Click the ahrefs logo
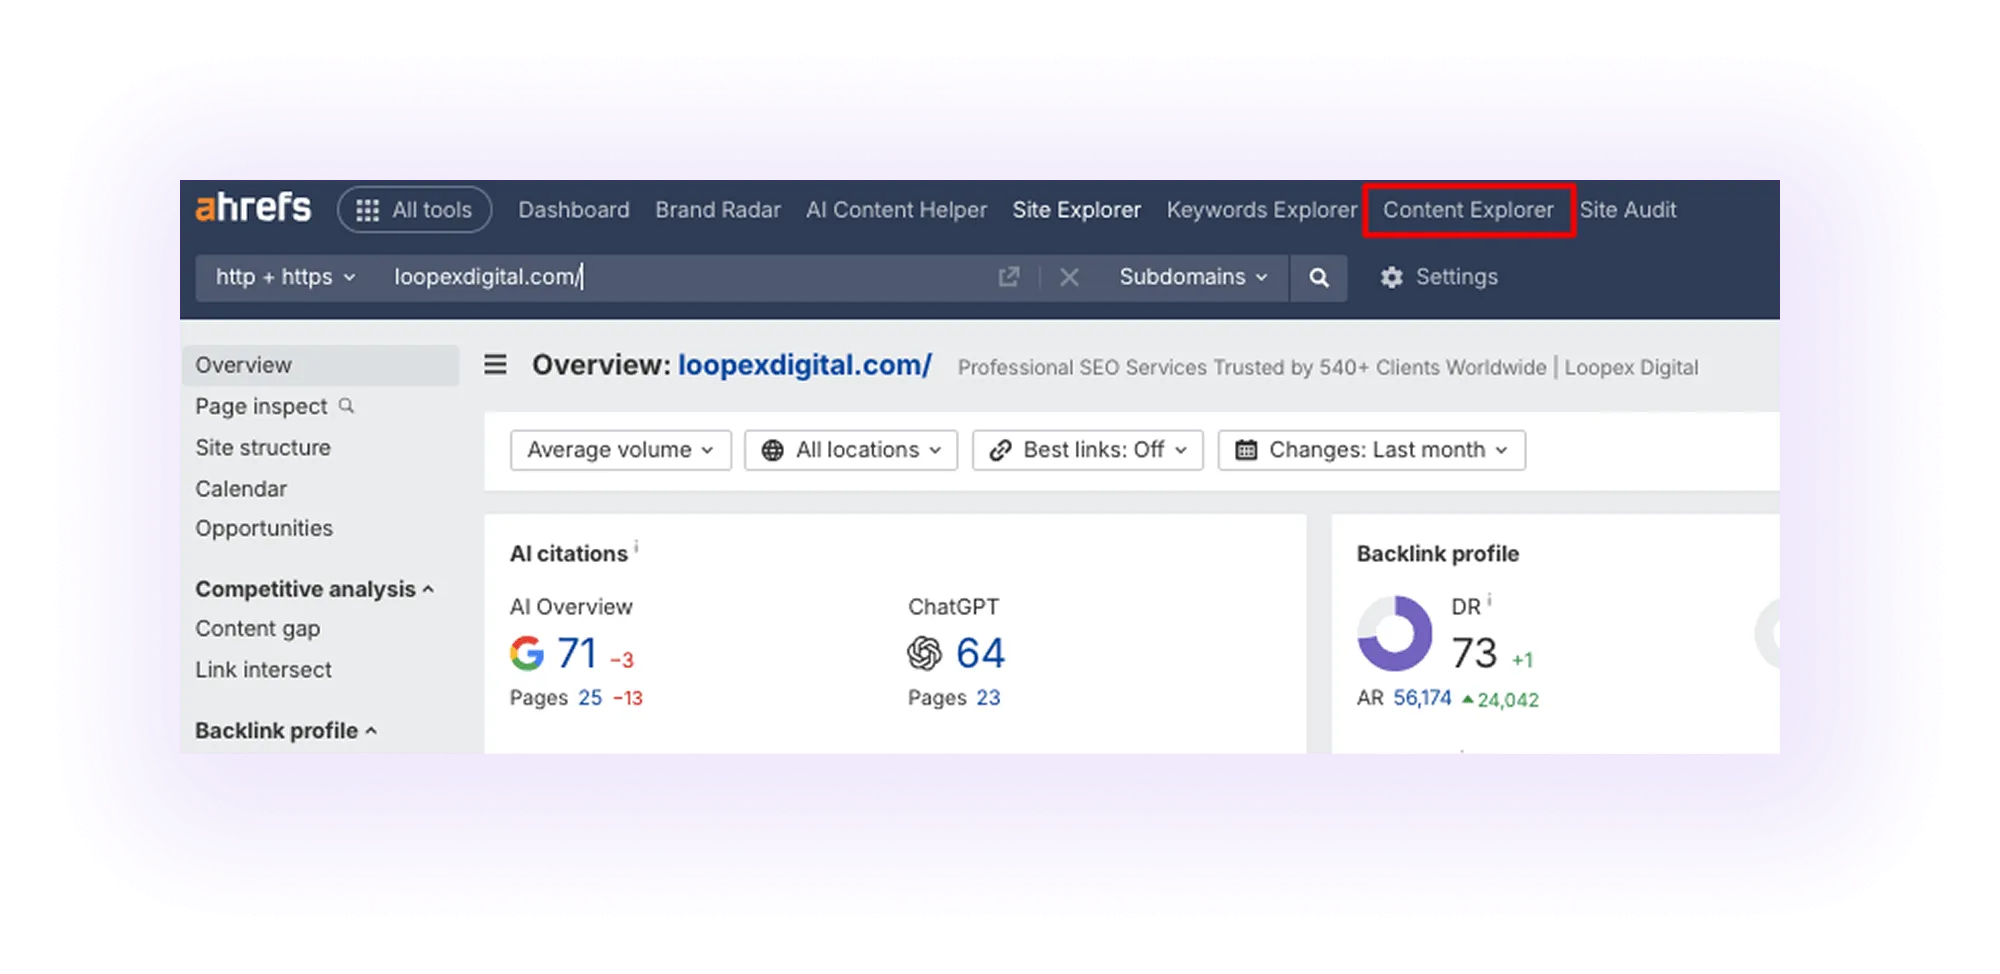 click(252, 208)
